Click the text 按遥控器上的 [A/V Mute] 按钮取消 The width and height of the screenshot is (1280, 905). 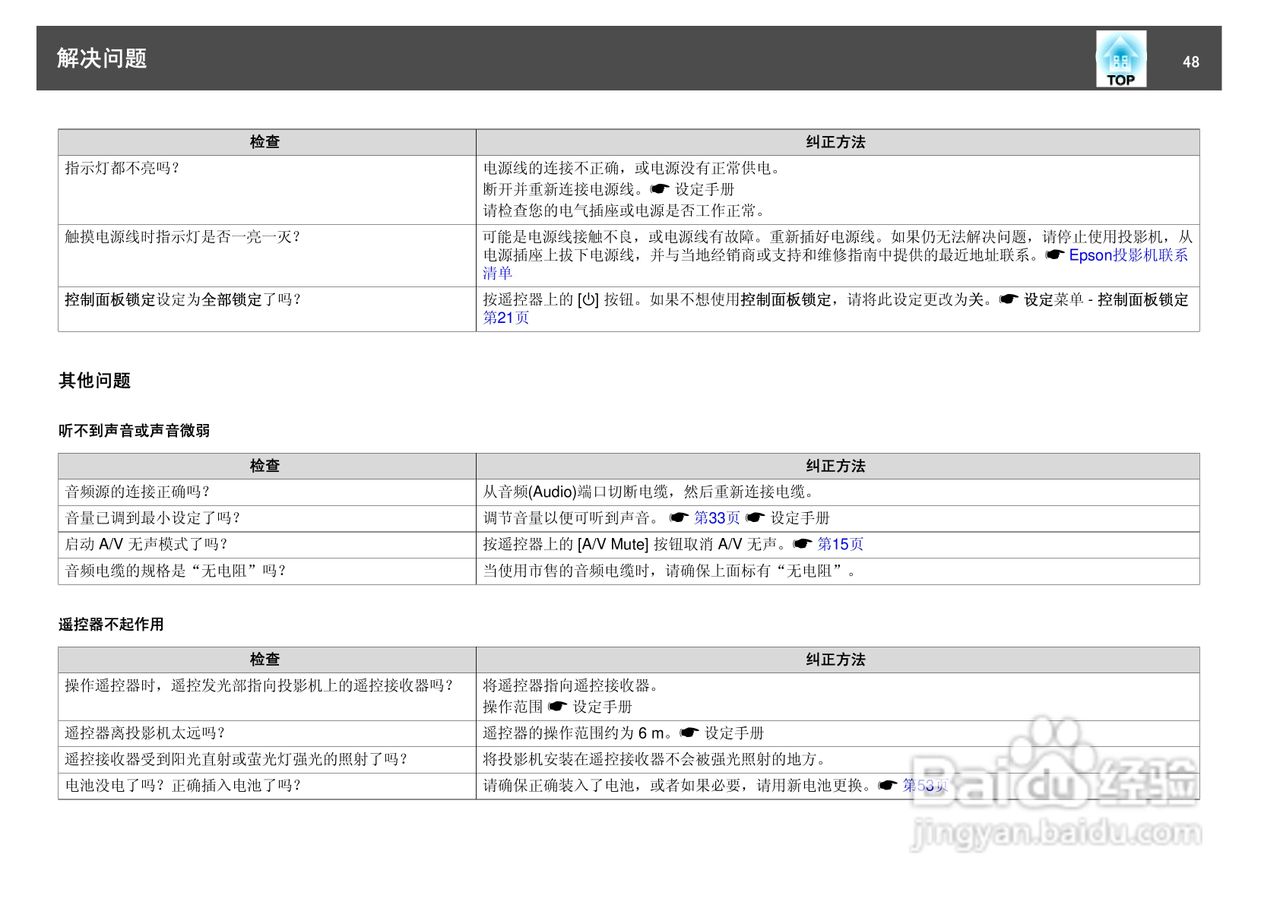pos(598,544)
